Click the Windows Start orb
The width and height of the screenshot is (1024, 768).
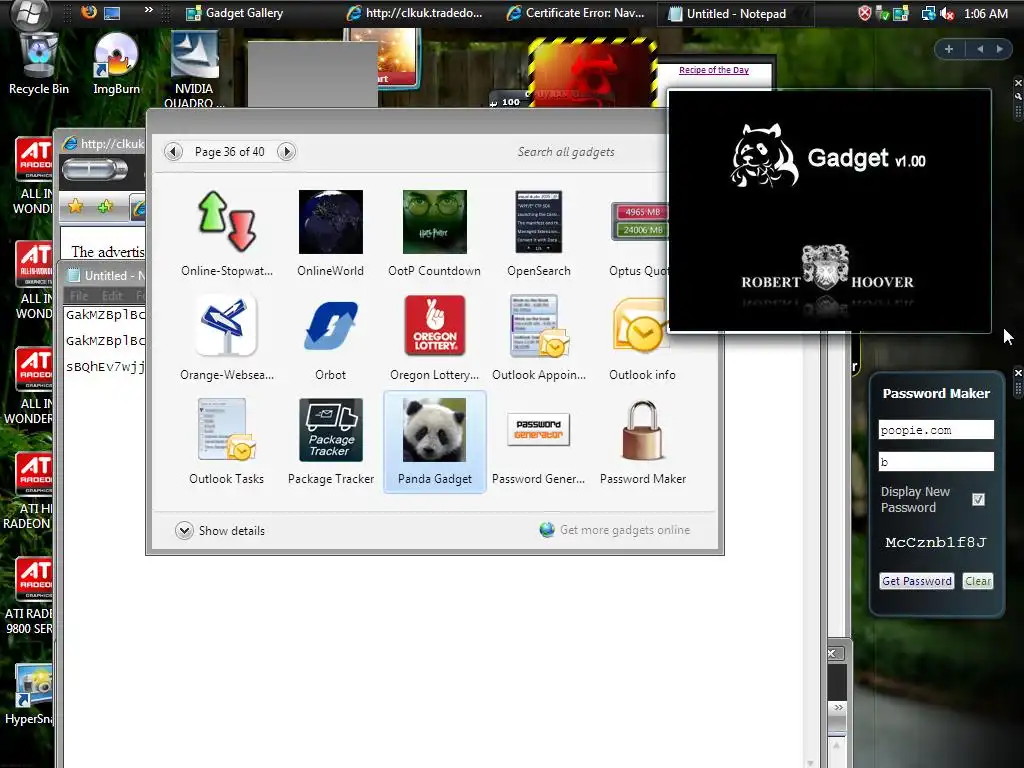(31, 13)
